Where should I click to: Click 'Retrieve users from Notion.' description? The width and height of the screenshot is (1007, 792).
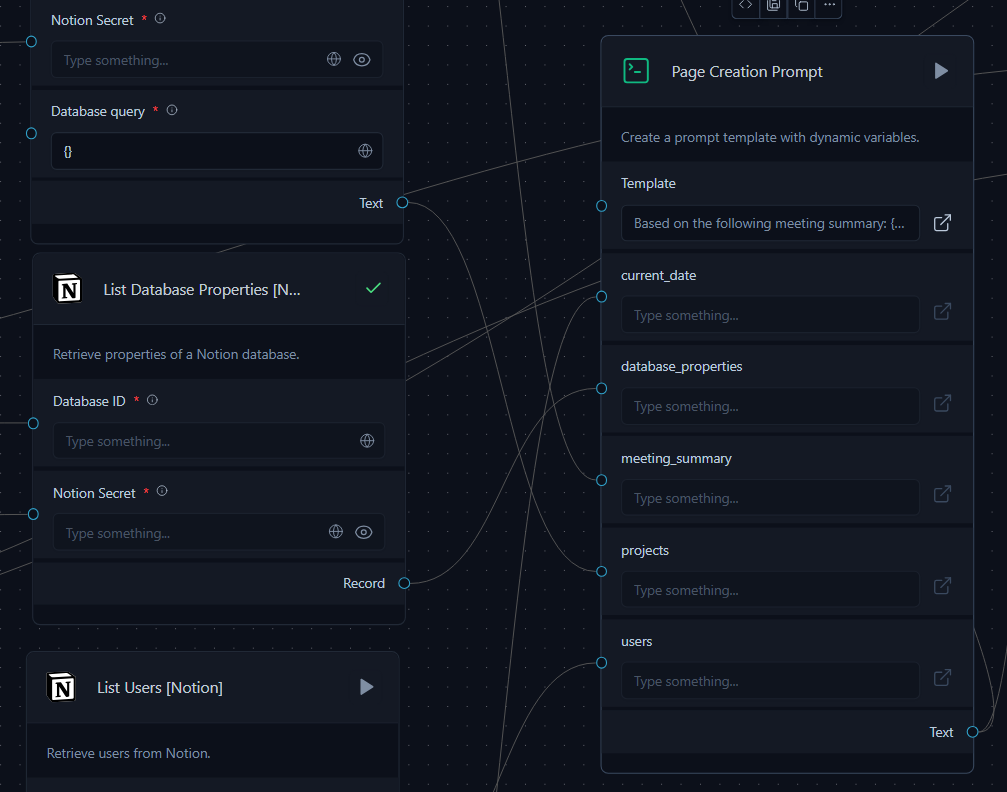pyautogui.click(x=128, y=753)
